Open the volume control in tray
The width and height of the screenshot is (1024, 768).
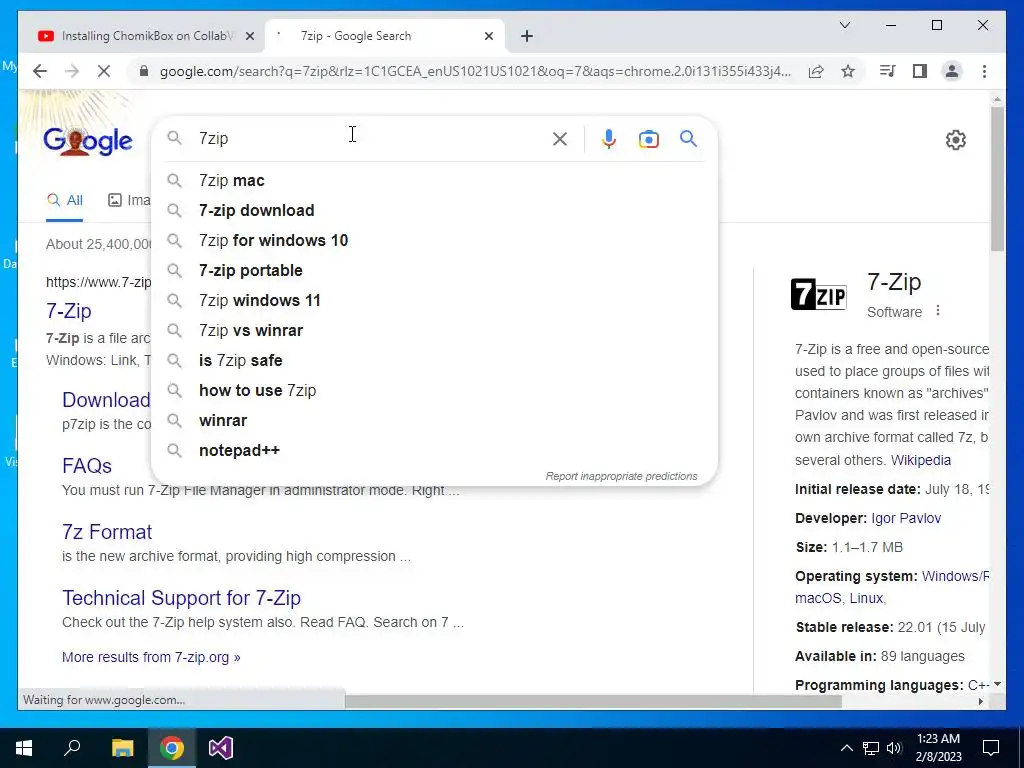tap(894, 748)
